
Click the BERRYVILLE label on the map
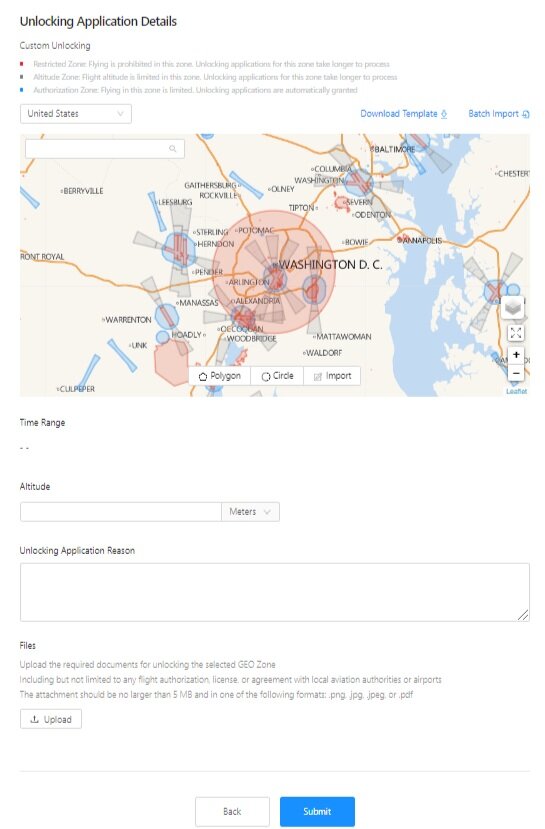pyautogui.click(x=83, y=191)
